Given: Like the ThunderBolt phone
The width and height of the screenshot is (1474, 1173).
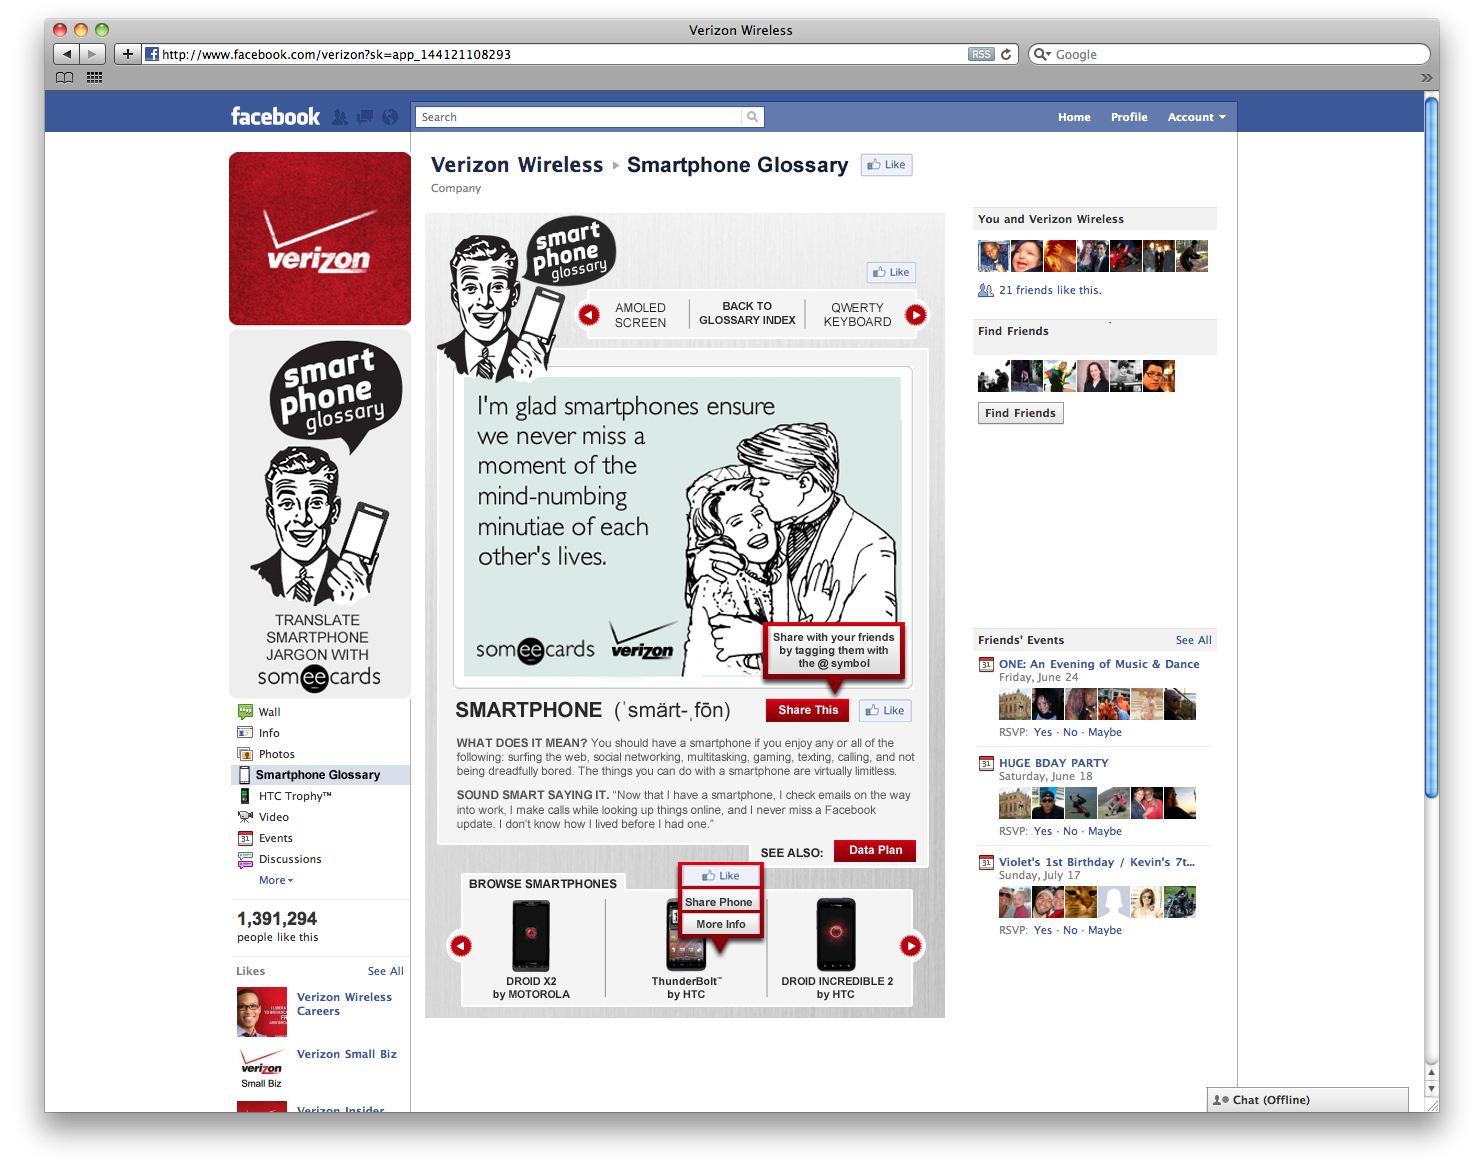Looking at the screenshot, I should 721,876.
